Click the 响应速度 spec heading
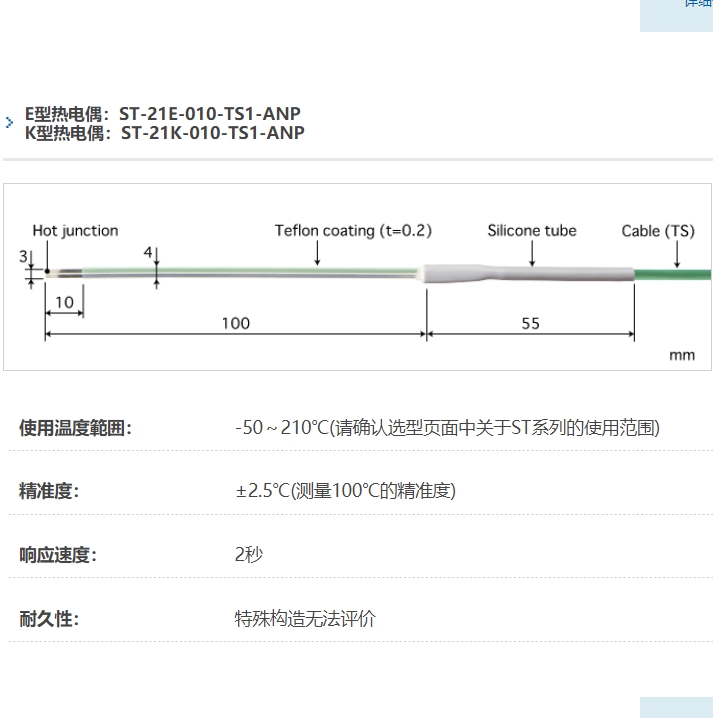 pos(58,555)
